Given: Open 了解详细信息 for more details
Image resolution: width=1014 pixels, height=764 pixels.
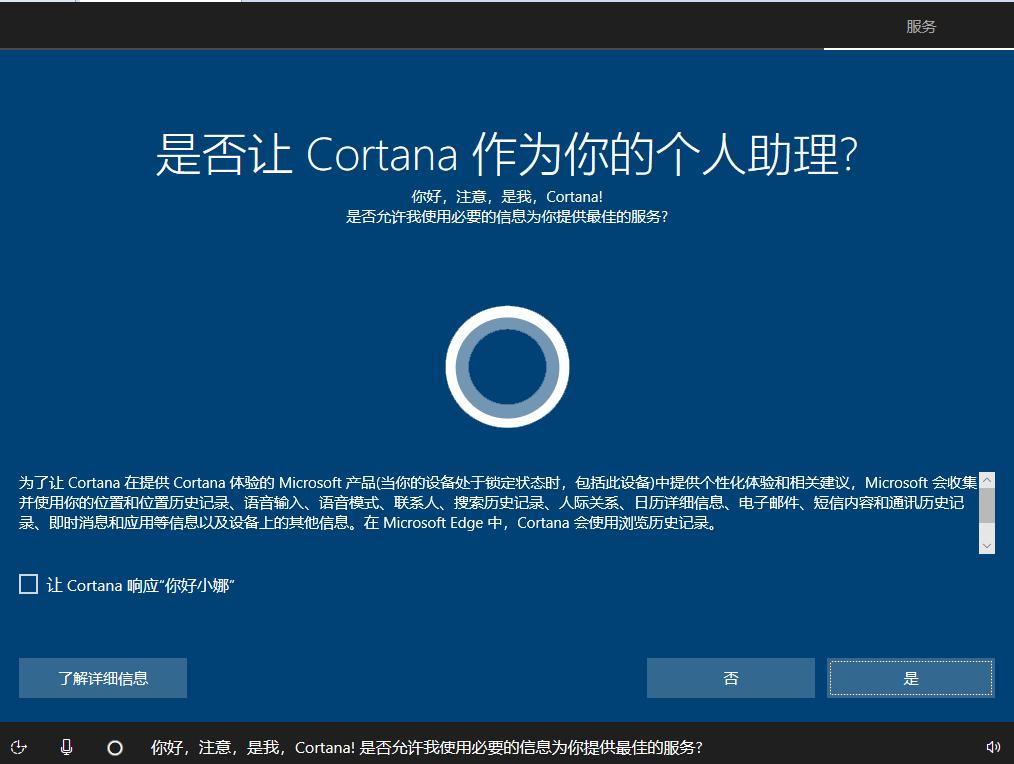Looking at the screenshot, I should pos(103,678).
